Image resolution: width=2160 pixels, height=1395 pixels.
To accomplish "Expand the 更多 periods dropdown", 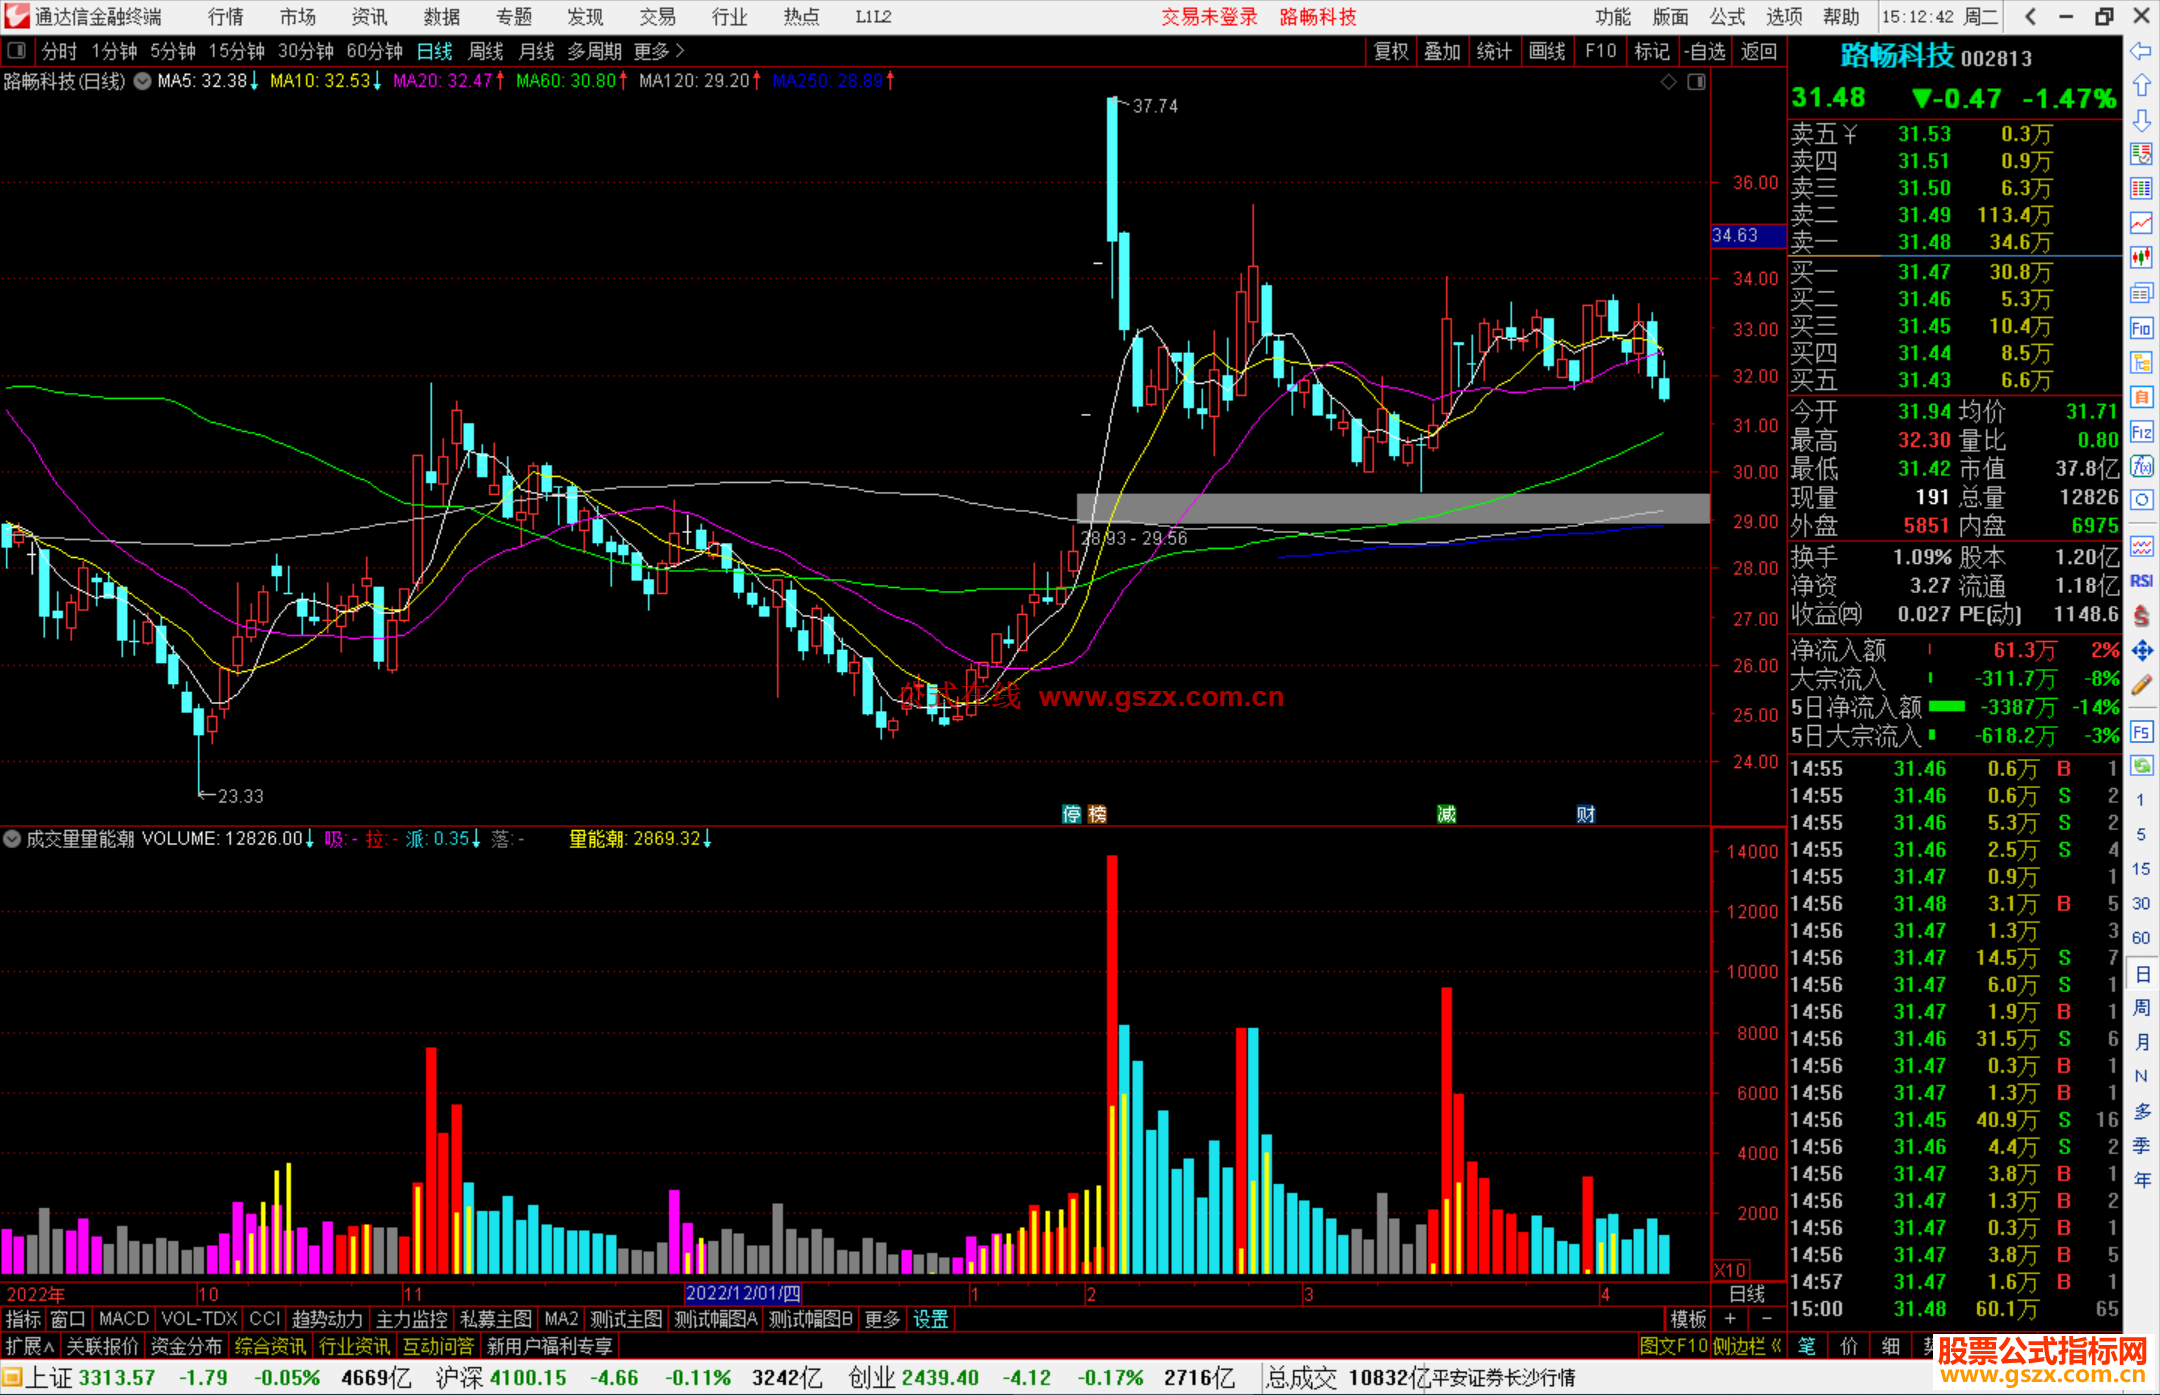I will click(x=658, y=51).
